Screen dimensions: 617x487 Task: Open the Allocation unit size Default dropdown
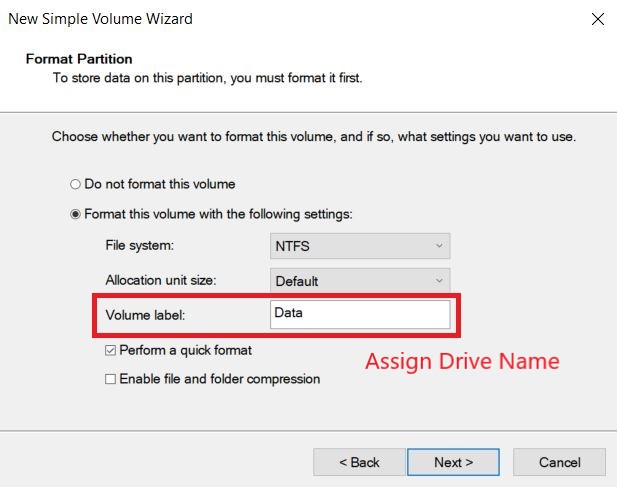(x=360, y=280)
